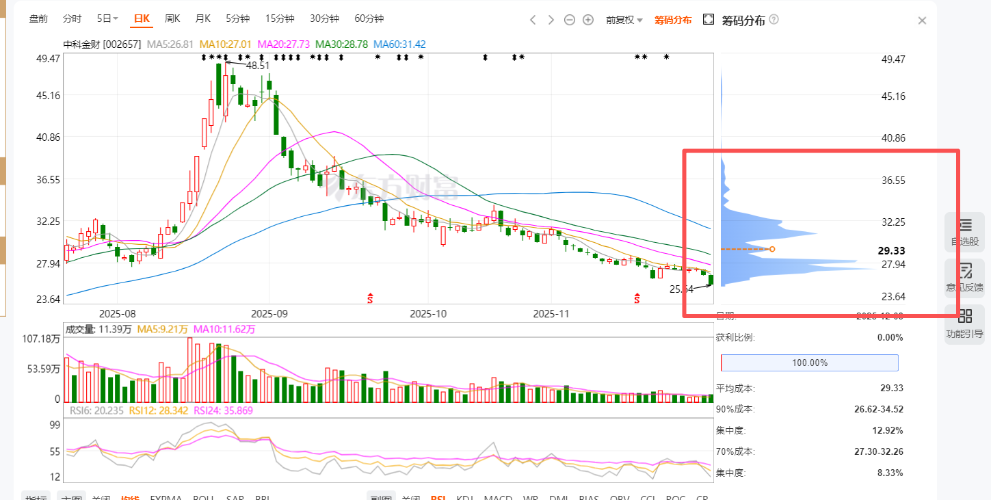Select the highlighted RSI sub-chart indicator
Image resolution: width=991 pixels, height=500 pixels.
(x=439, y=496)
